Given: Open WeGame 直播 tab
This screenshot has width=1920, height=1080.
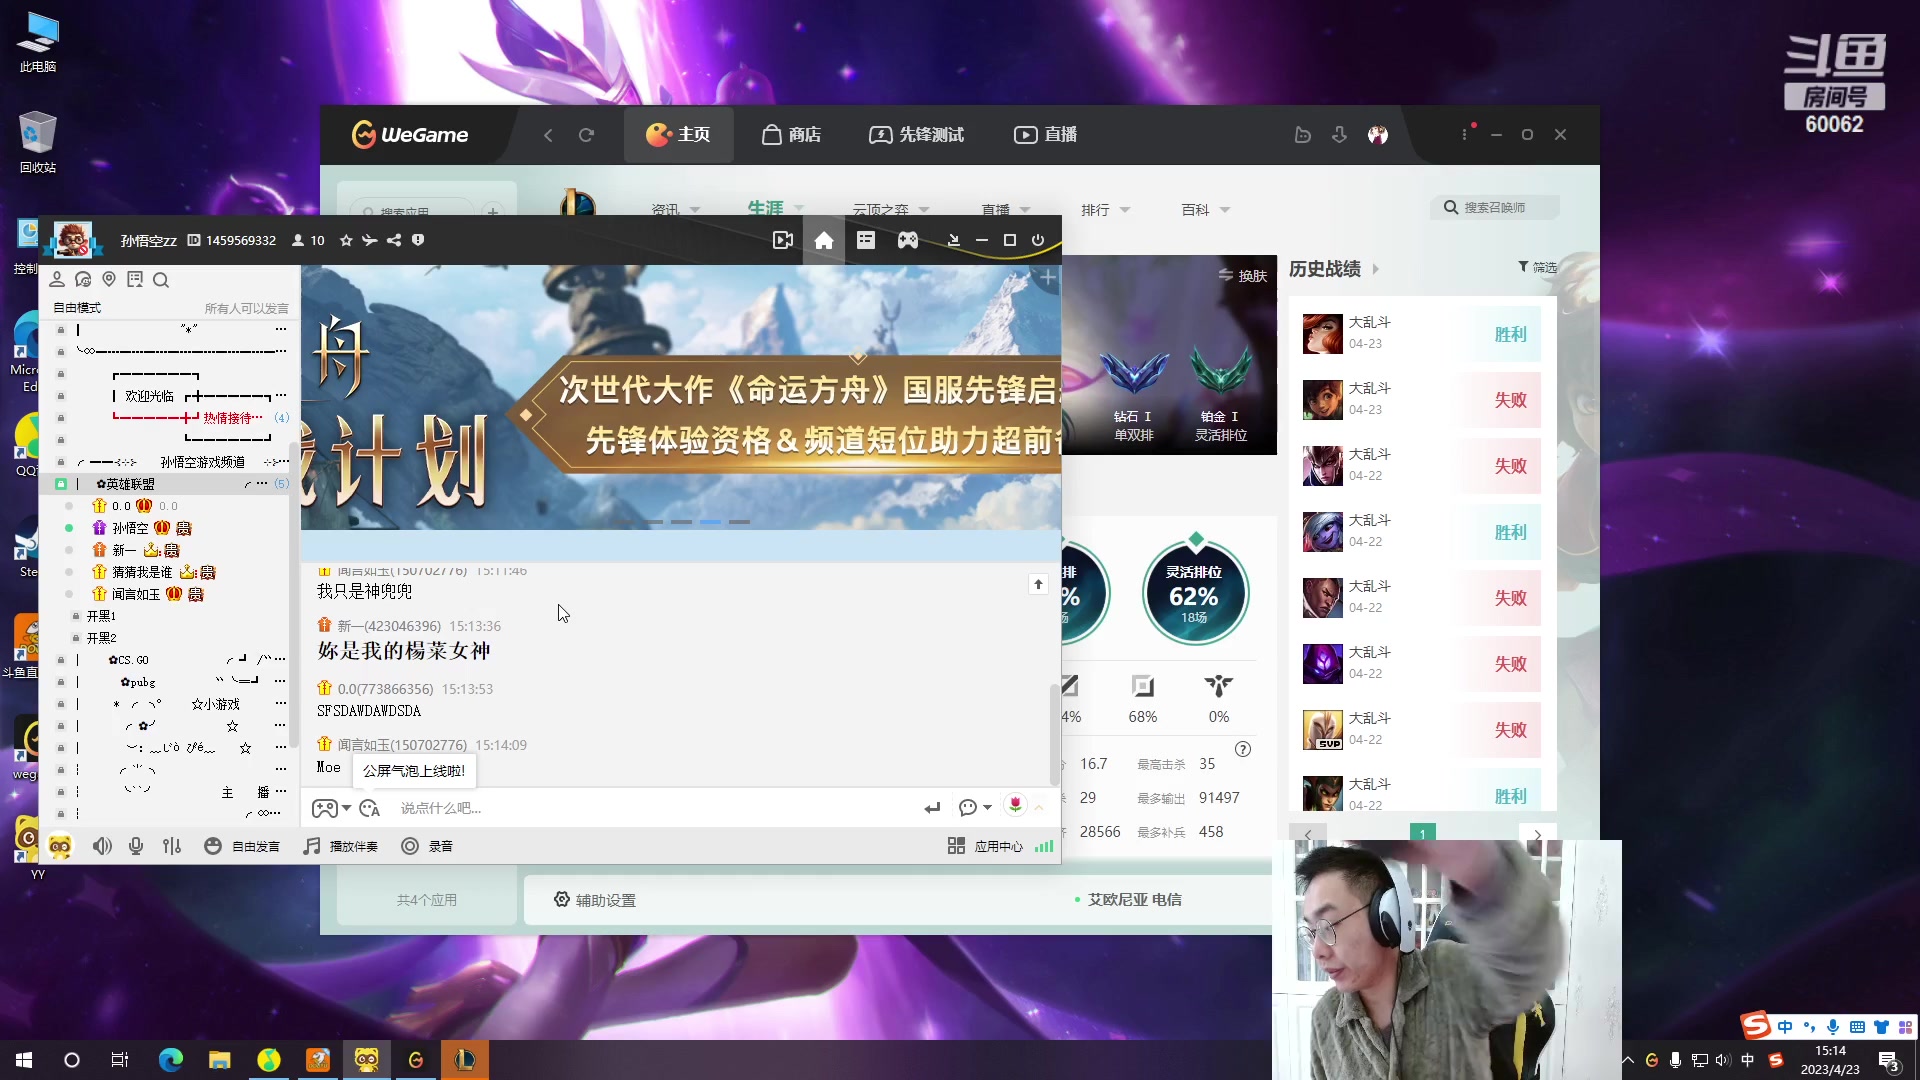Looking at the screenshot, I should click(1045, 135).
